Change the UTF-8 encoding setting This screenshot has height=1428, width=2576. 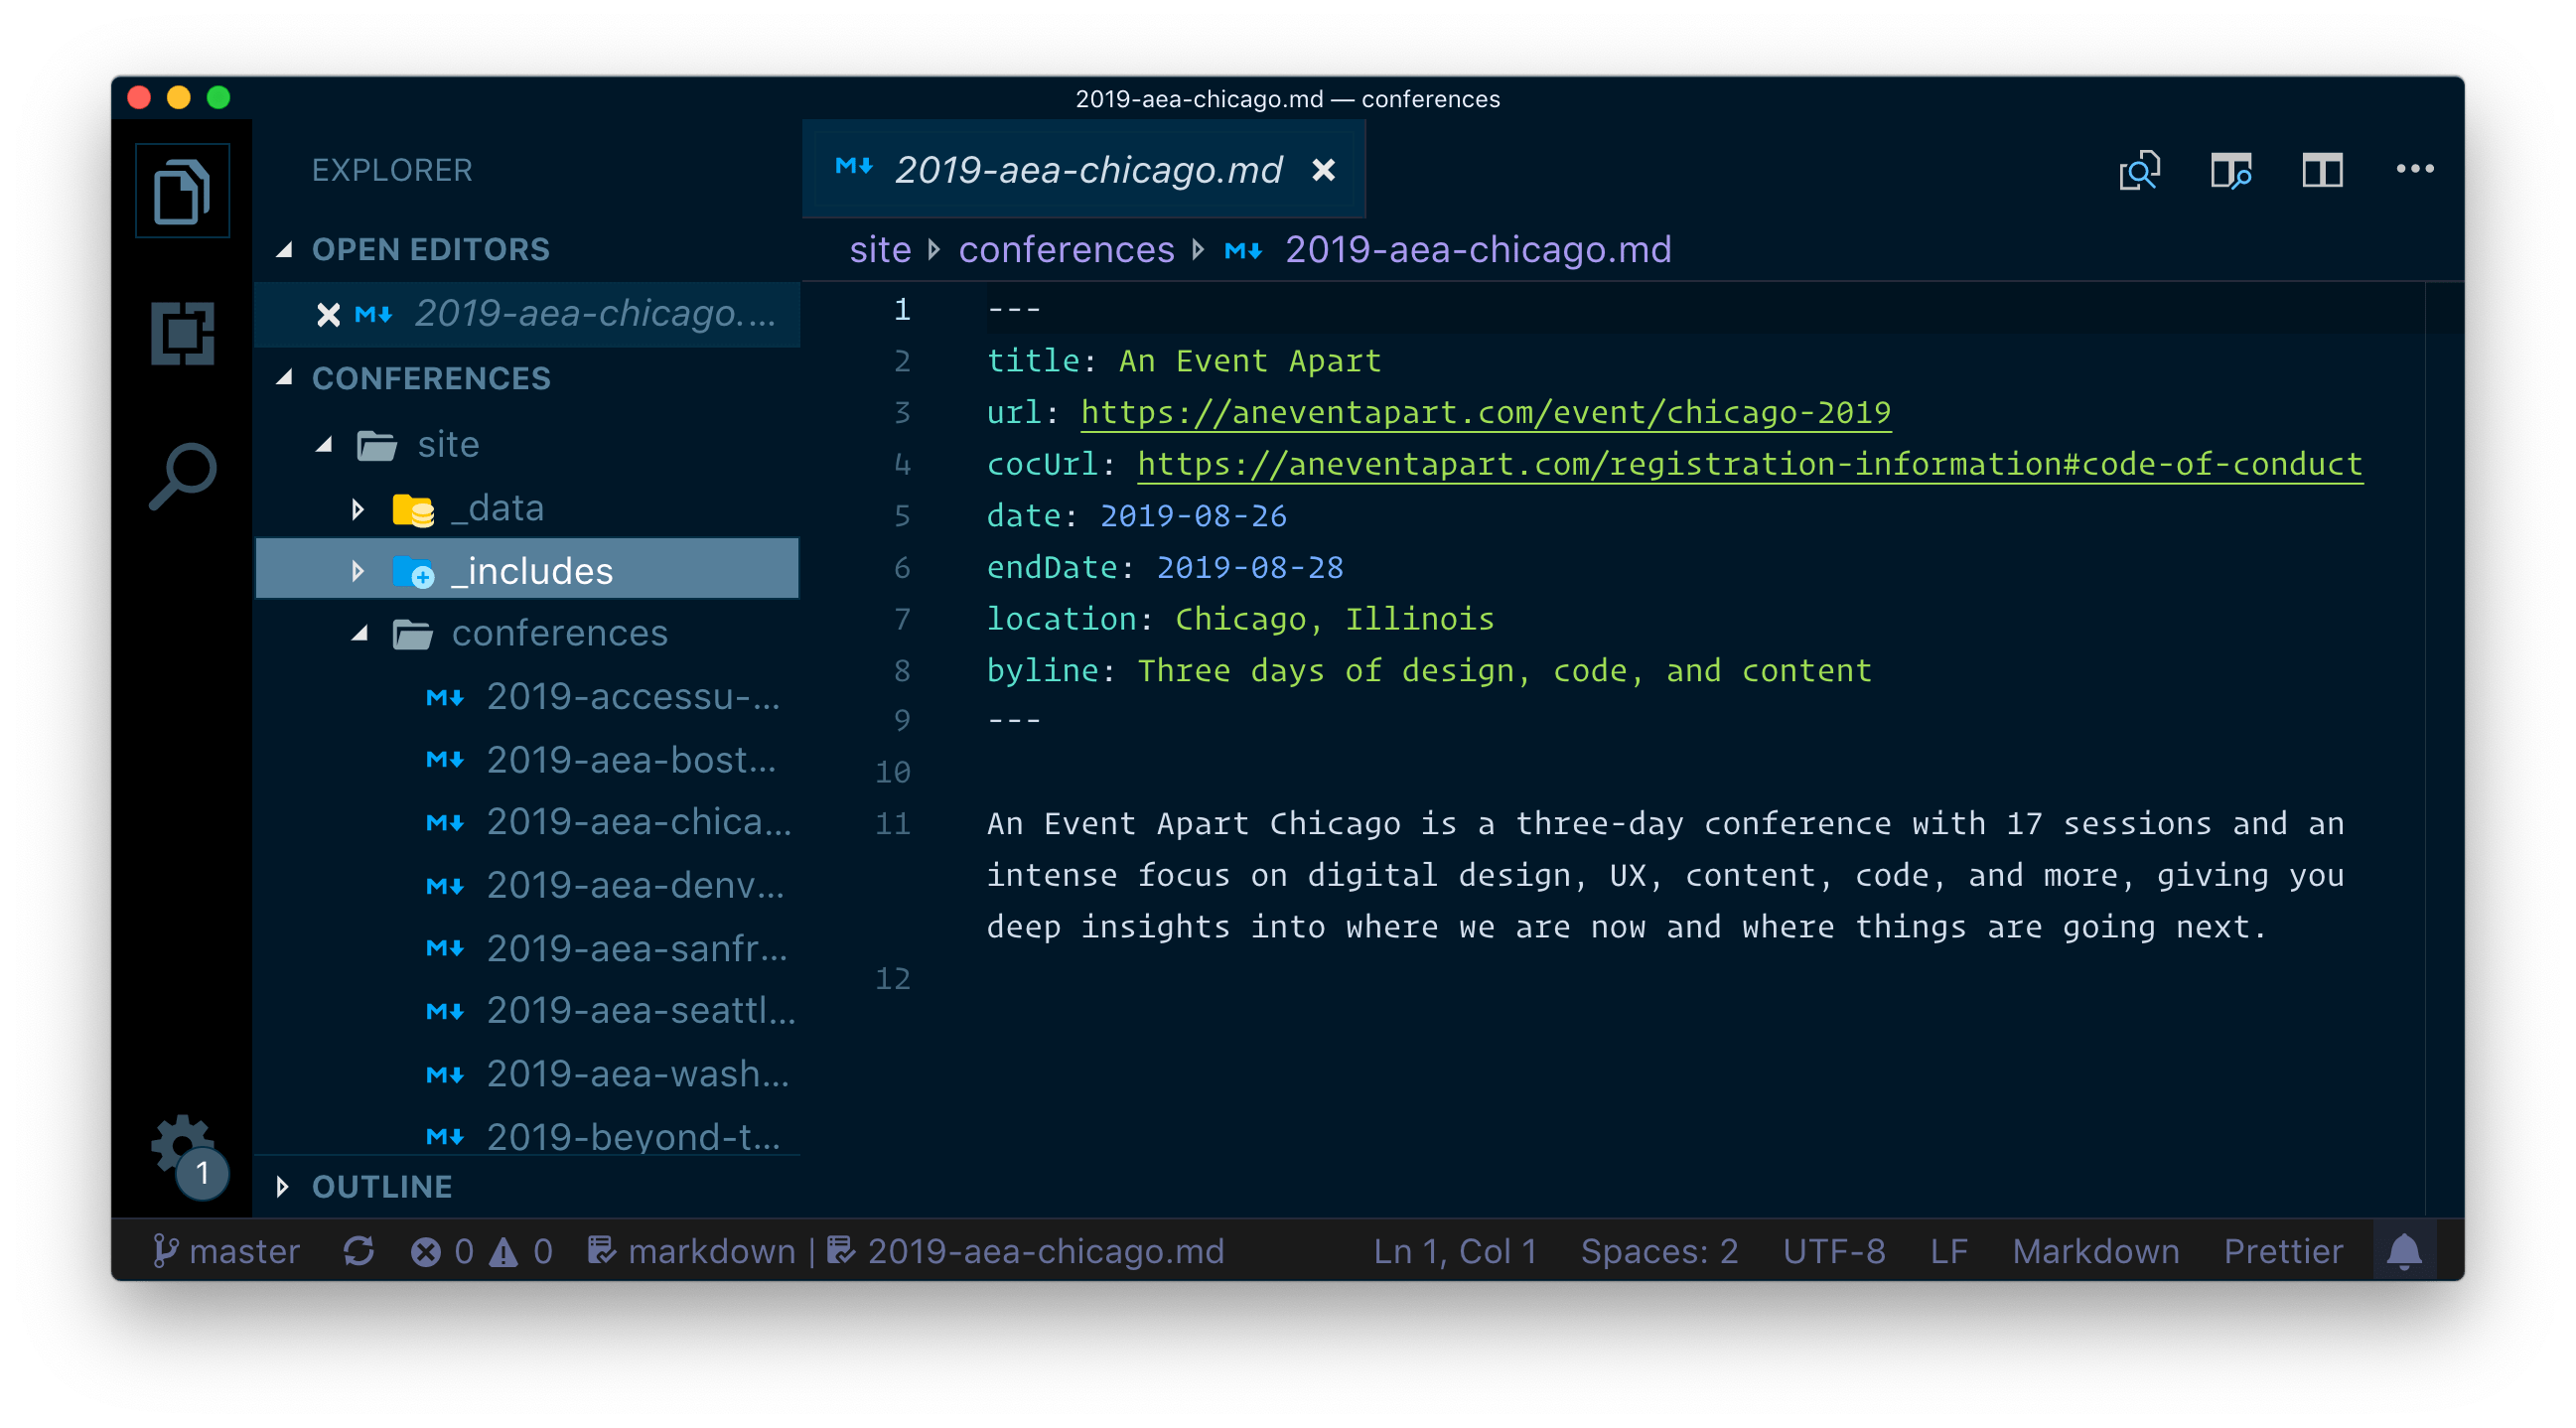tap(1834, 1251)
